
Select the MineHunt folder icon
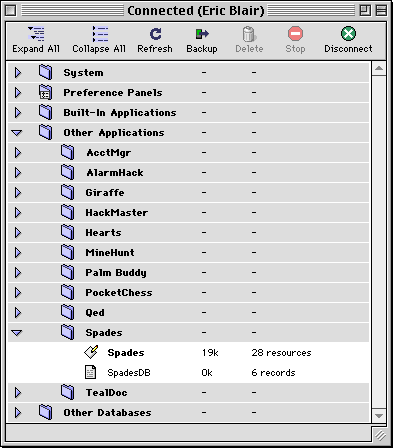click(x=68, y=252)
